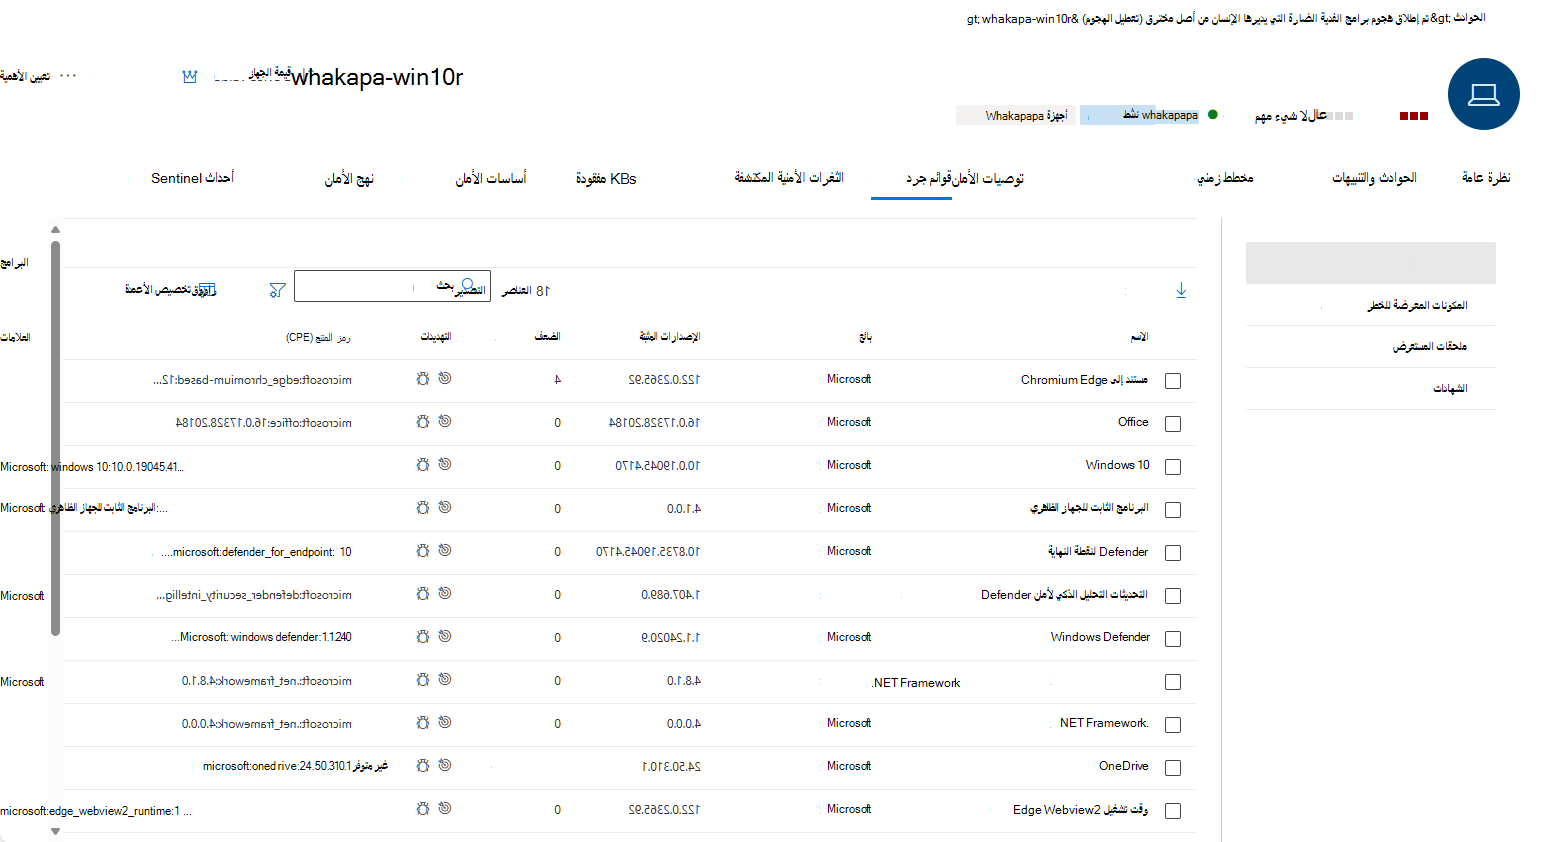Click the bug icon in the Chromium Edge row
The image size is (1558, 842).
[423, 379]
